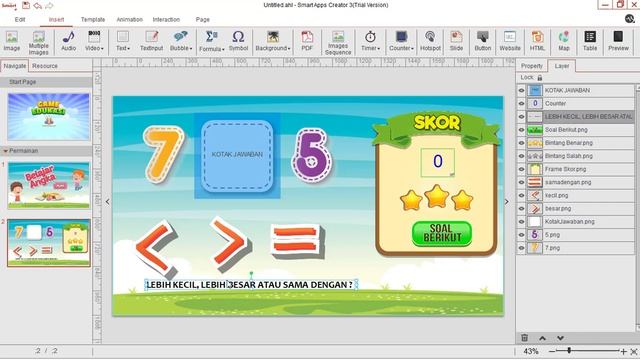Screen dimensions: 640x360
Task: Click the Multiple Images tool
Action: 38,42
